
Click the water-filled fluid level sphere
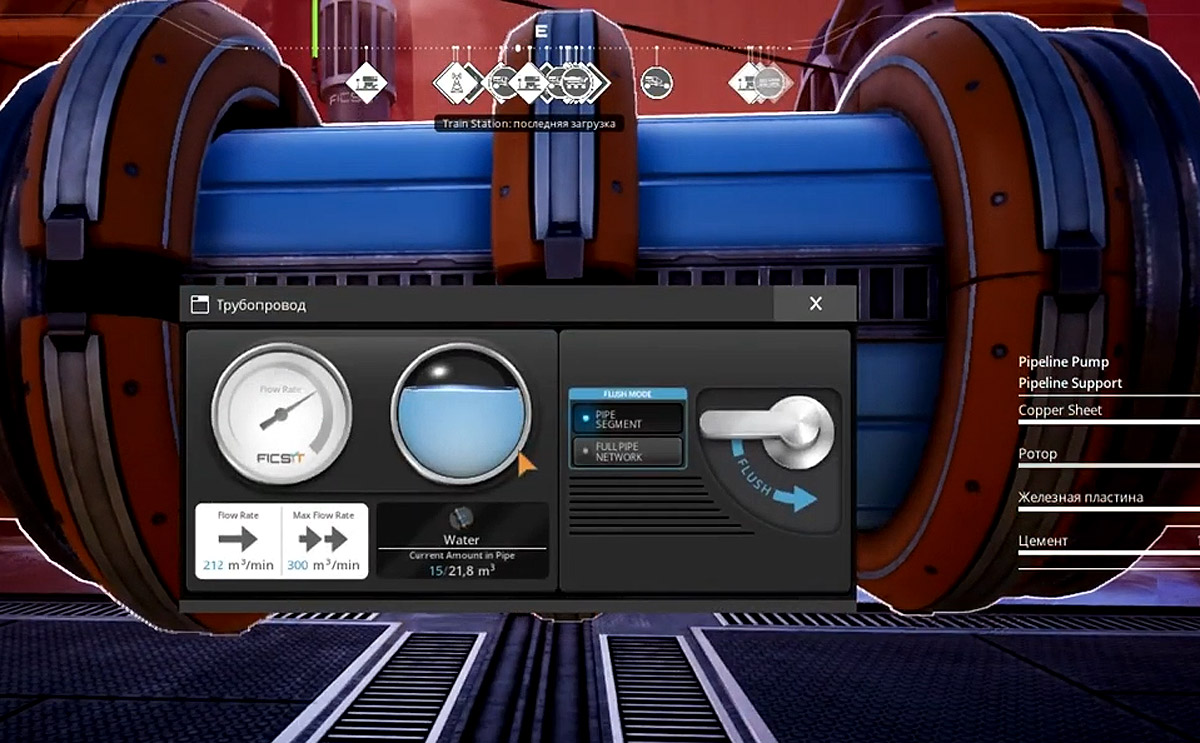point(461,415)
